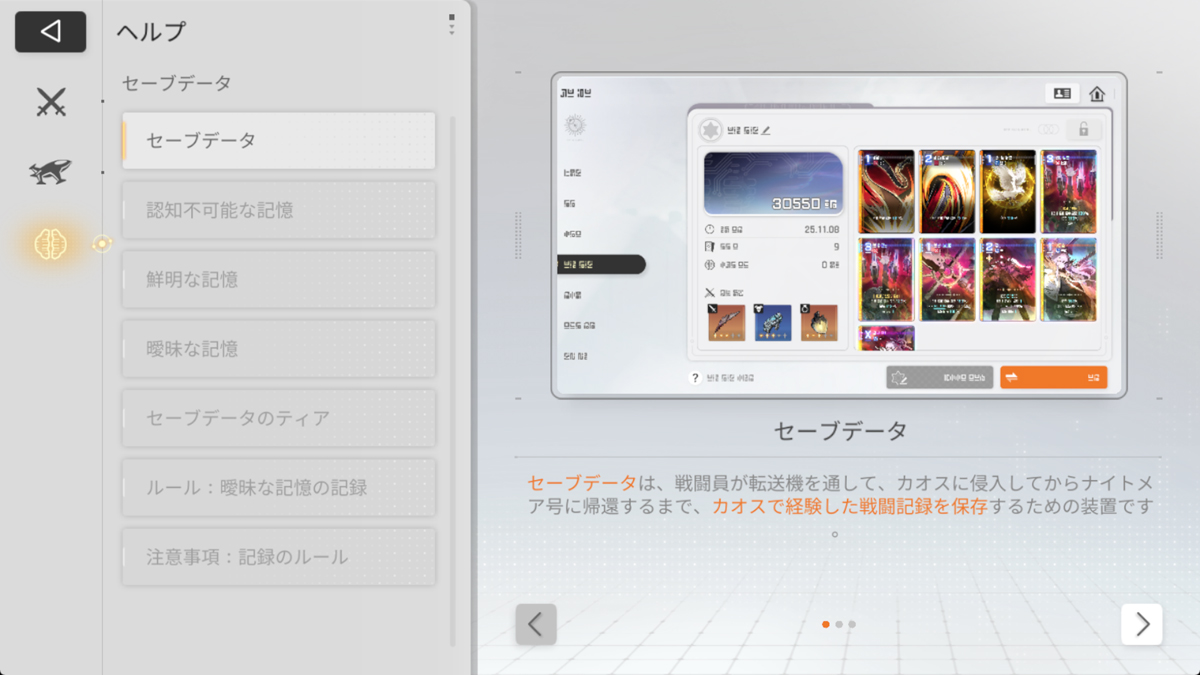Jump to the second page indicator dot
This screenshot has width=1200, height=675.
tap(839, 625)
